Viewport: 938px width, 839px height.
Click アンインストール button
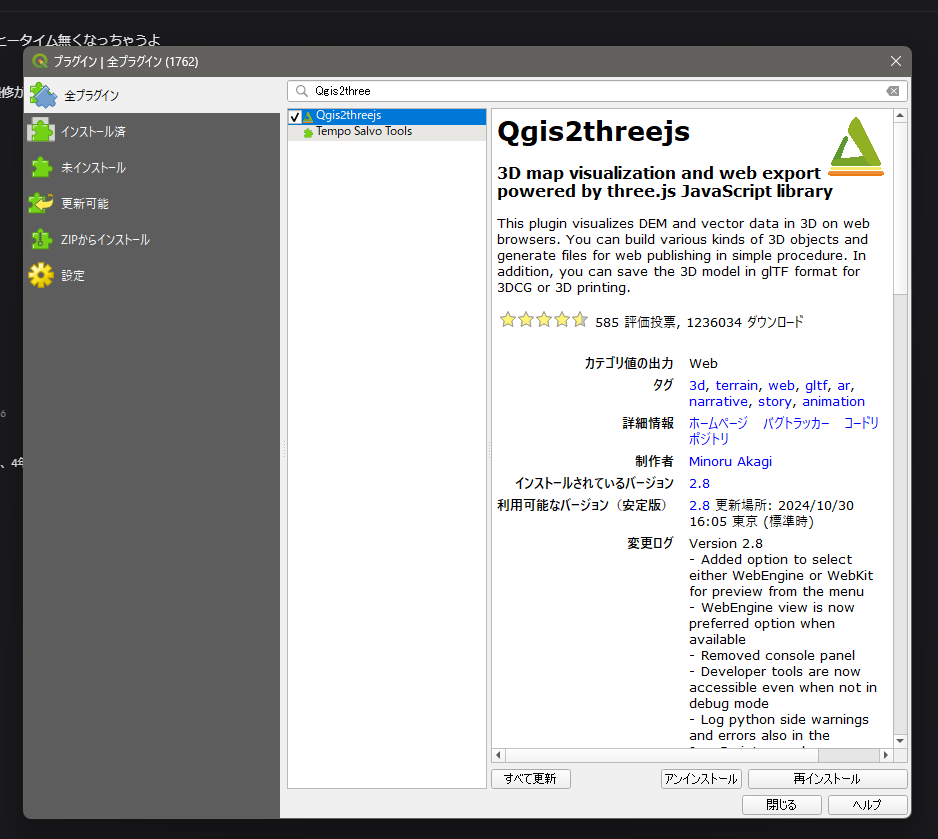[x=701, y=779]
